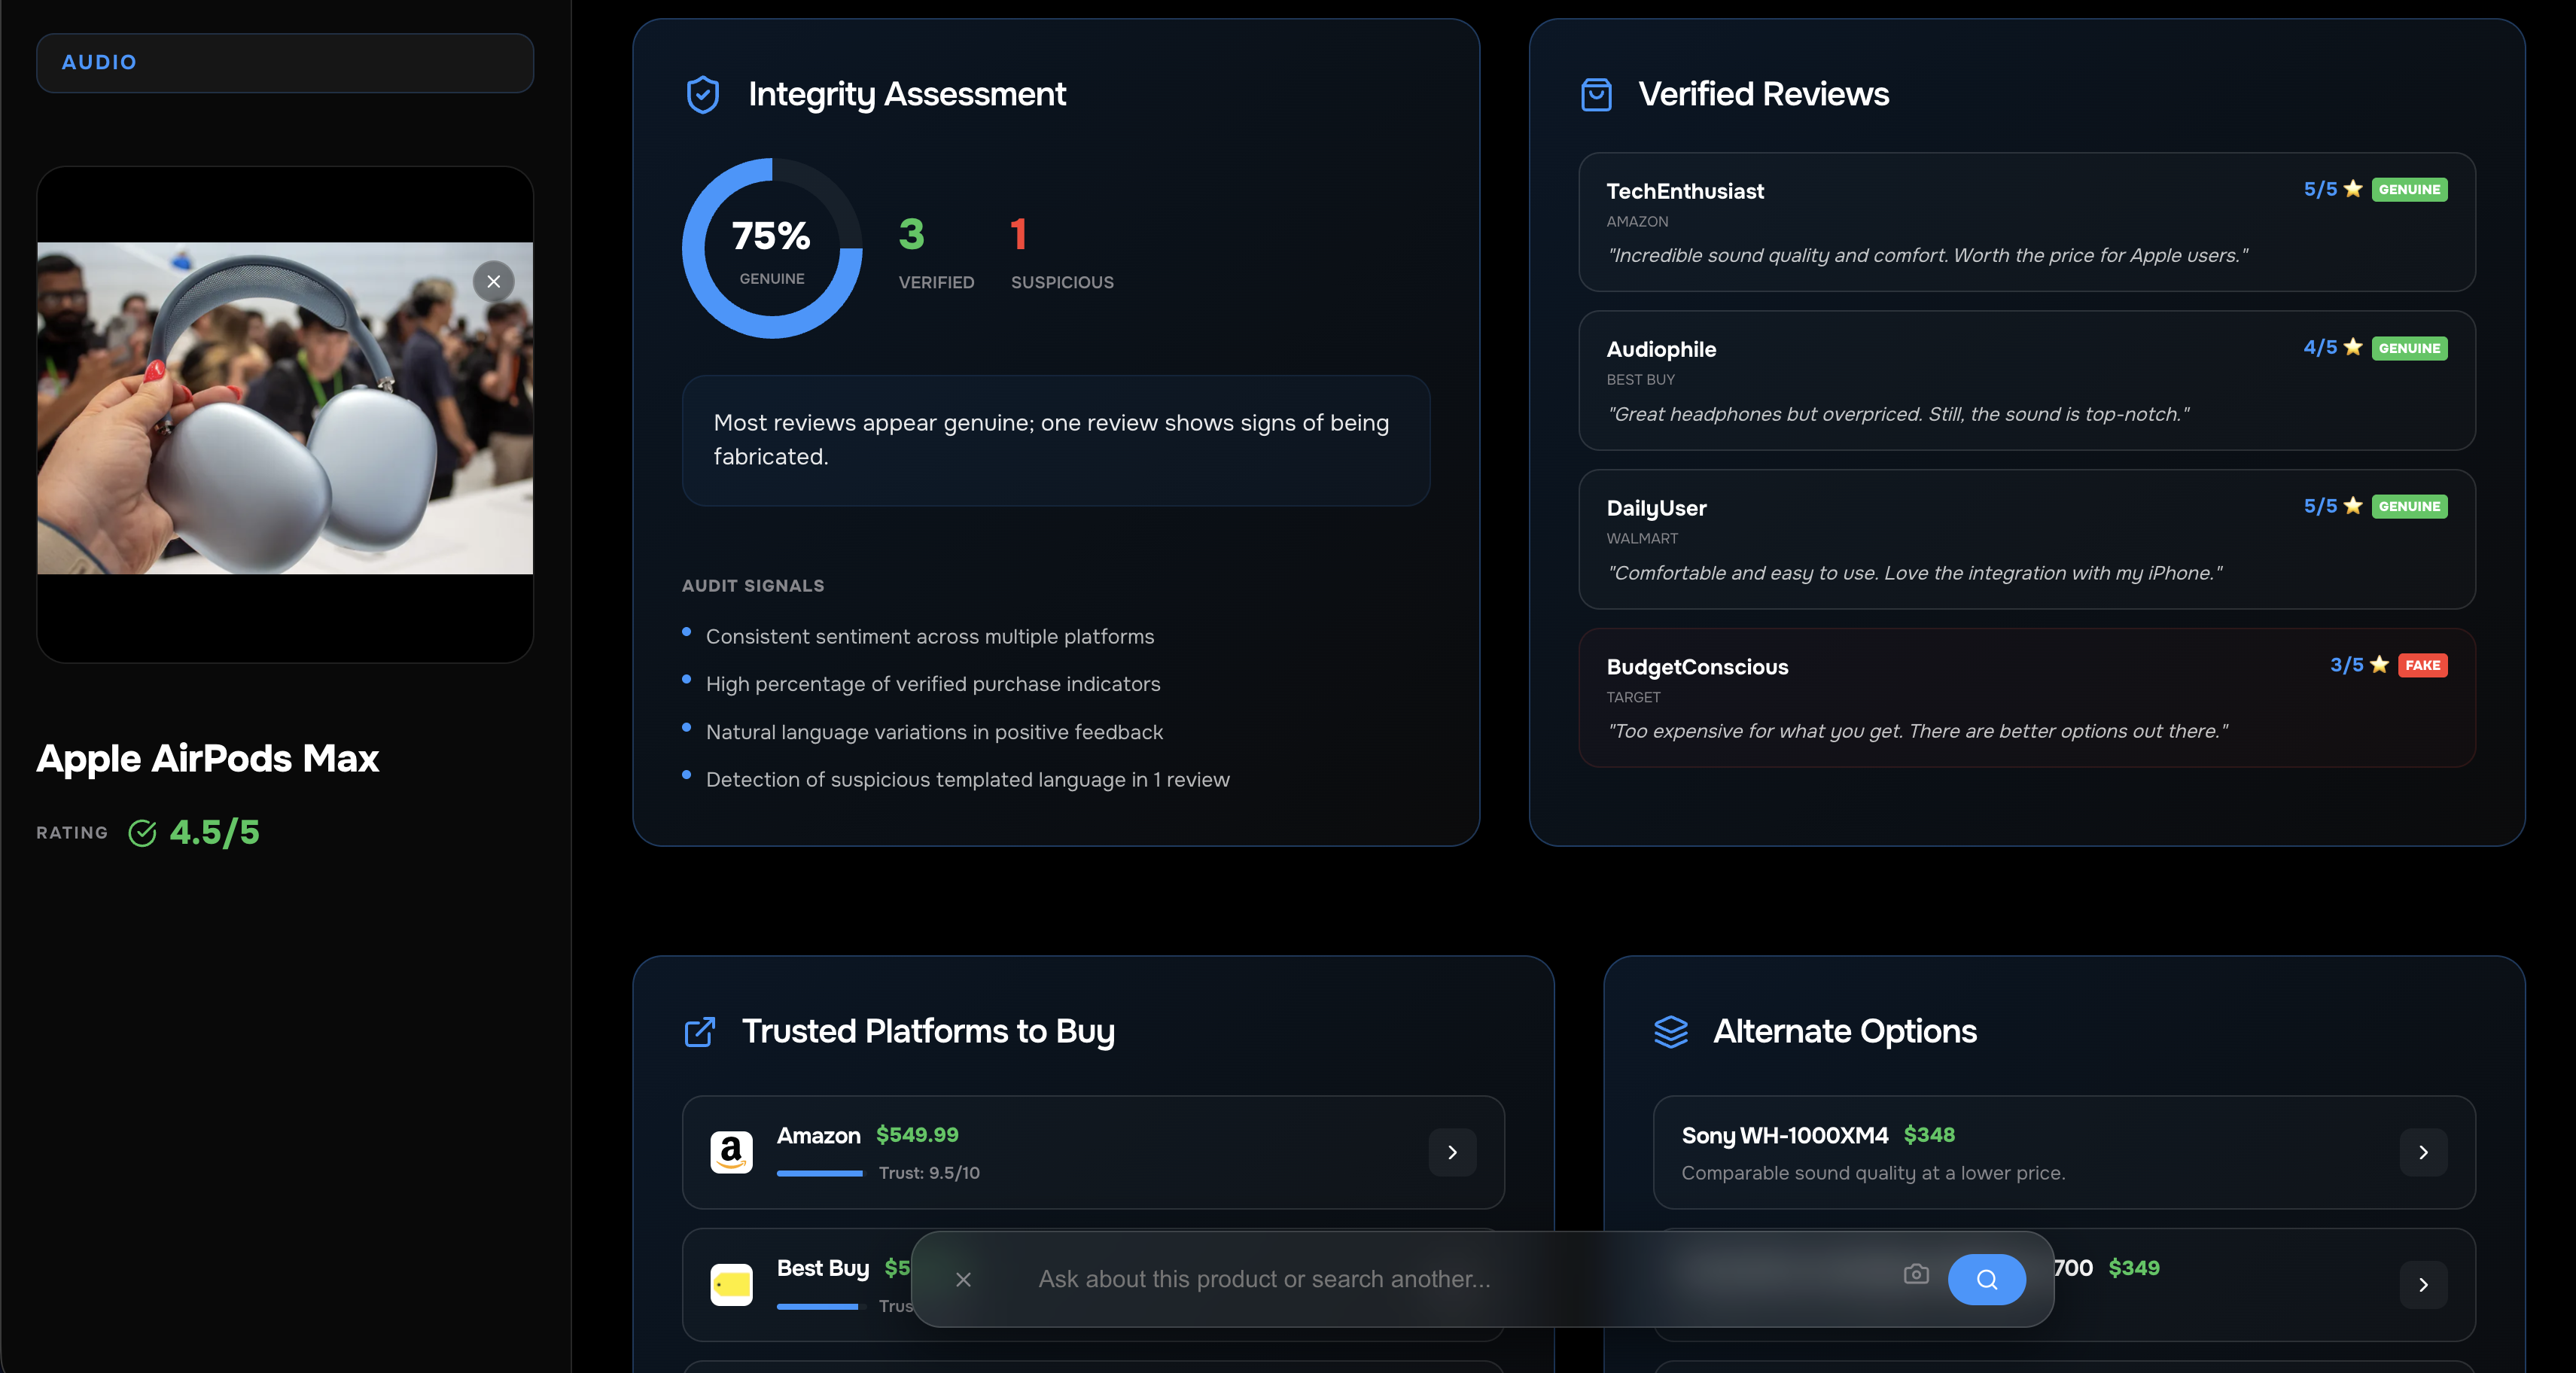The width and height of the screenshot is (2576, 1373).
Task: Click the Trusted Platforms external link icon
Action: pos(700,1031)
